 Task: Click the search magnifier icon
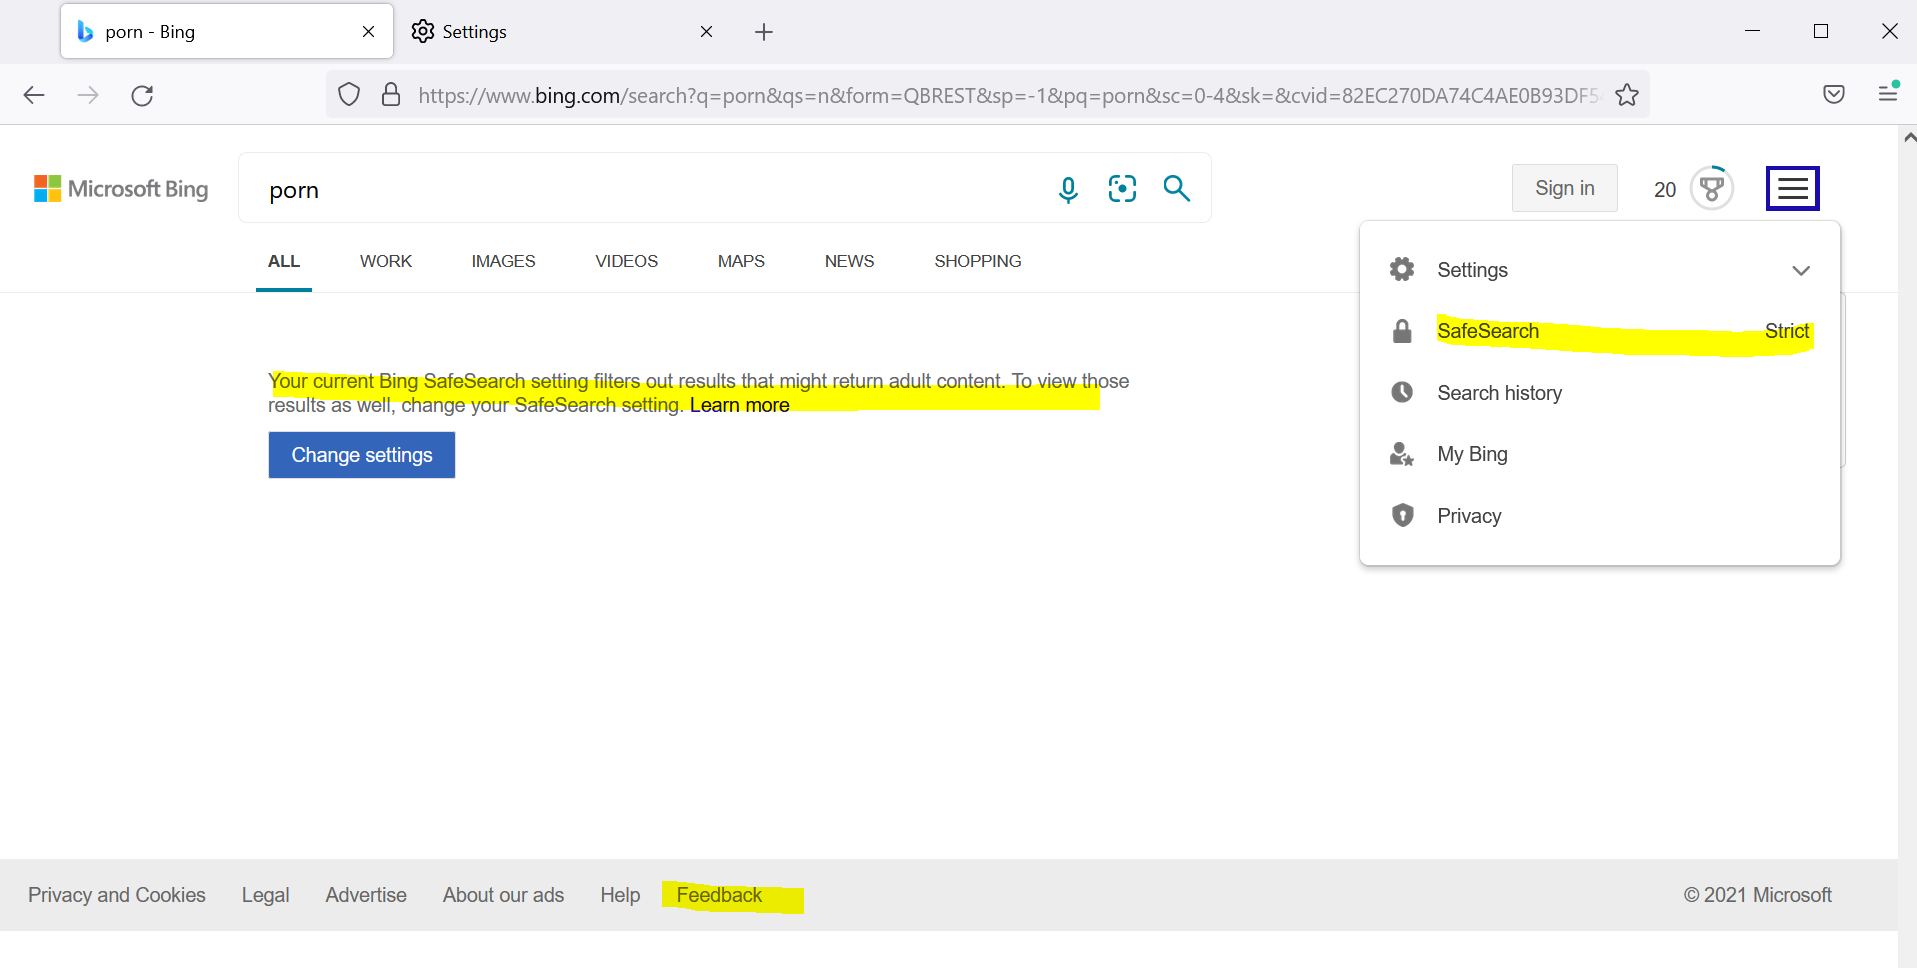(x=1177, y=188)
